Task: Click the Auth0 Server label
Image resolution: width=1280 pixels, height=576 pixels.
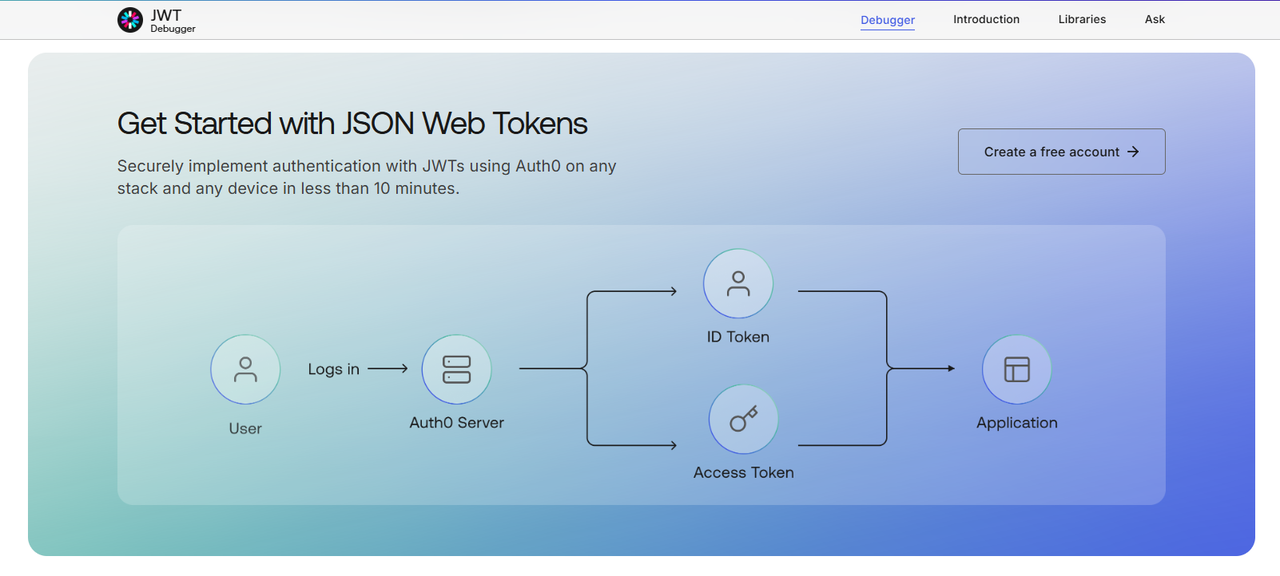Action: (457, 423)
